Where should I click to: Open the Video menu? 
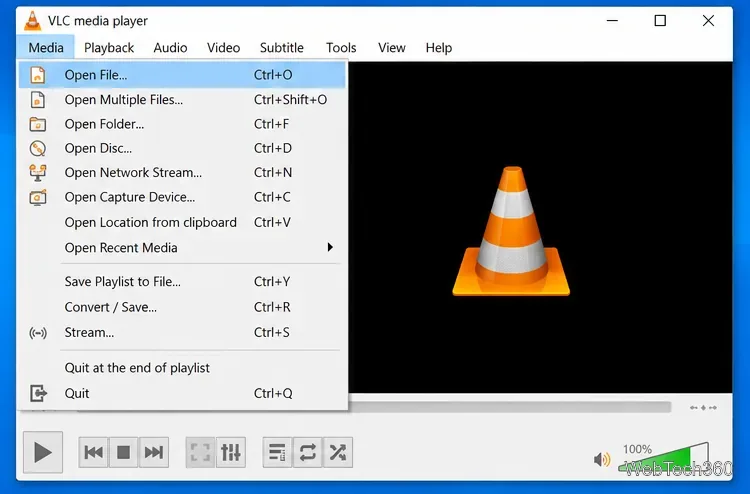pos(223,48)
